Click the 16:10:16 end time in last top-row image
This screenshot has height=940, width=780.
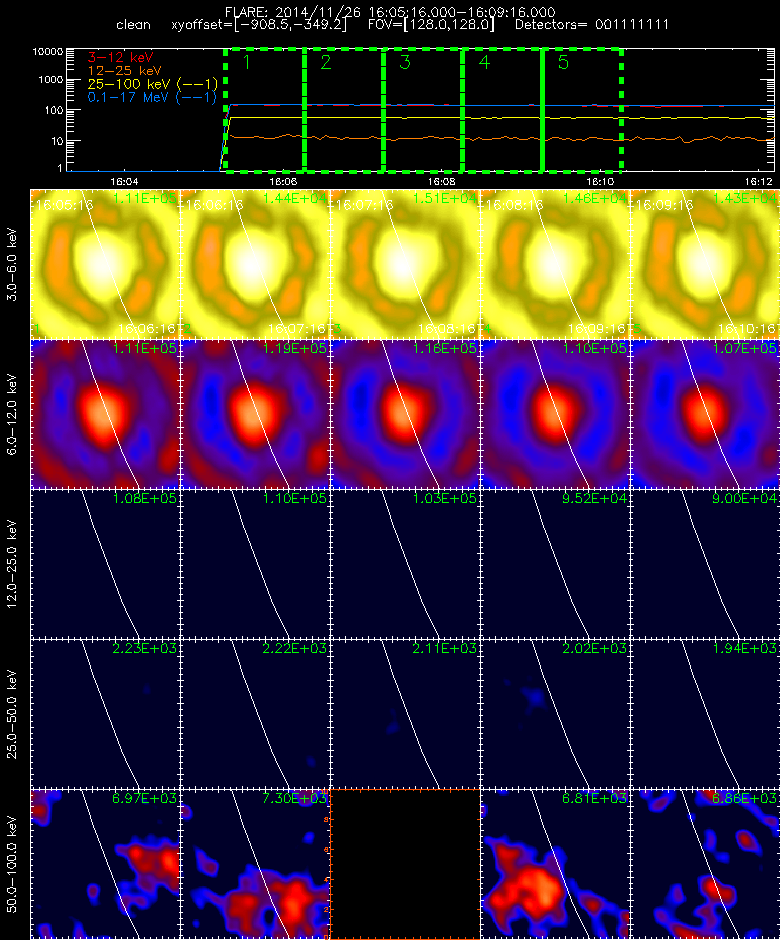pos(746,329)
